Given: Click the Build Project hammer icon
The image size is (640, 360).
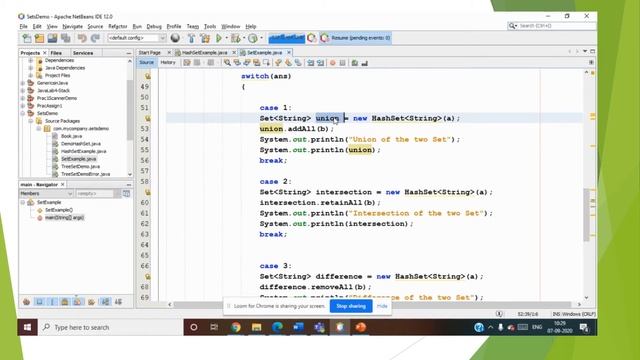Looking at the screenshot, I should tap(191, 38).
